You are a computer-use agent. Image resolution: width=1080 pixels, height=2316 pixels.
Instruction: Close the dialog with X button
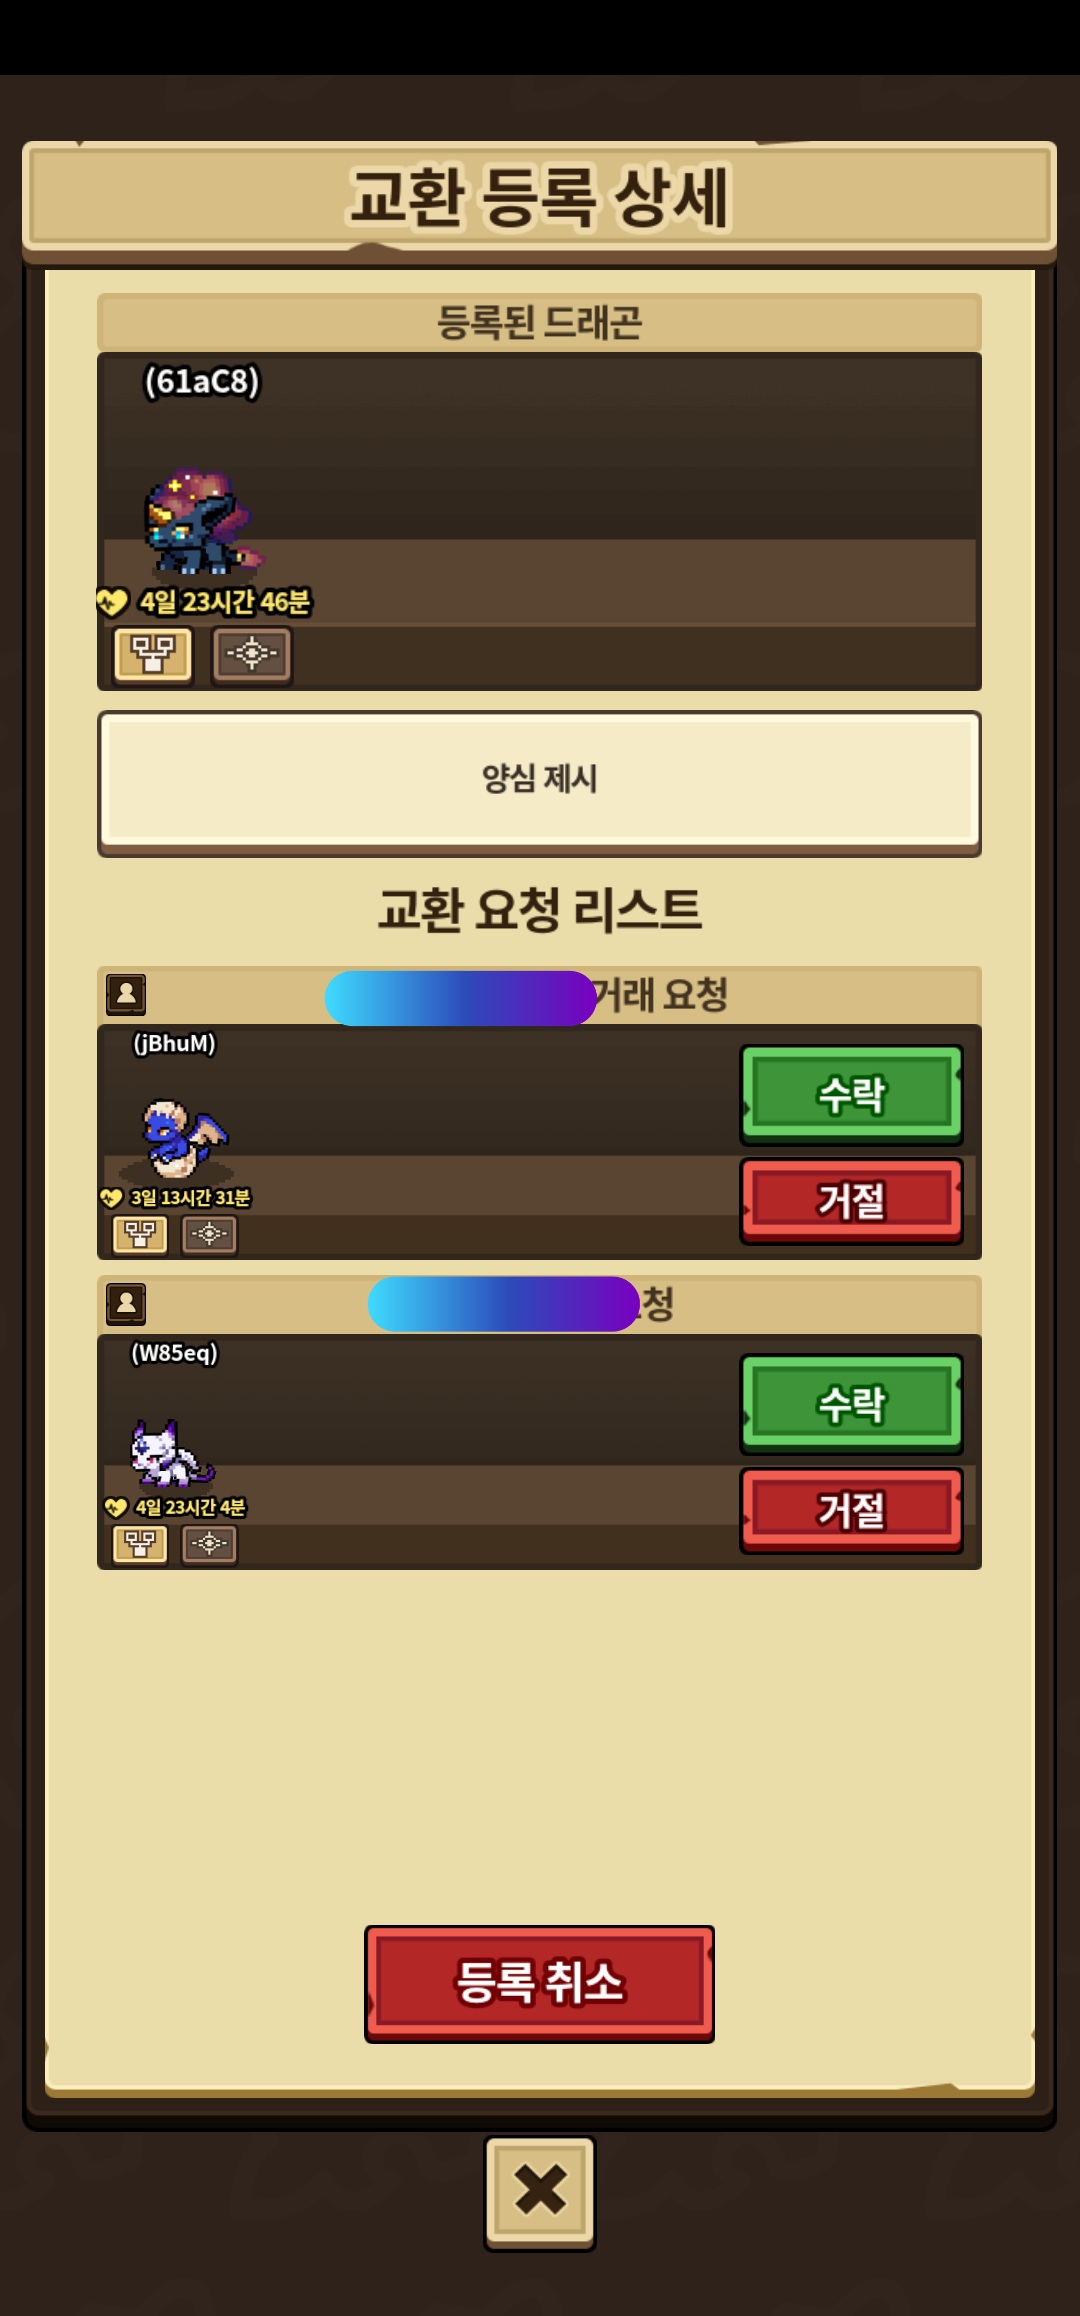[540, 2191]
